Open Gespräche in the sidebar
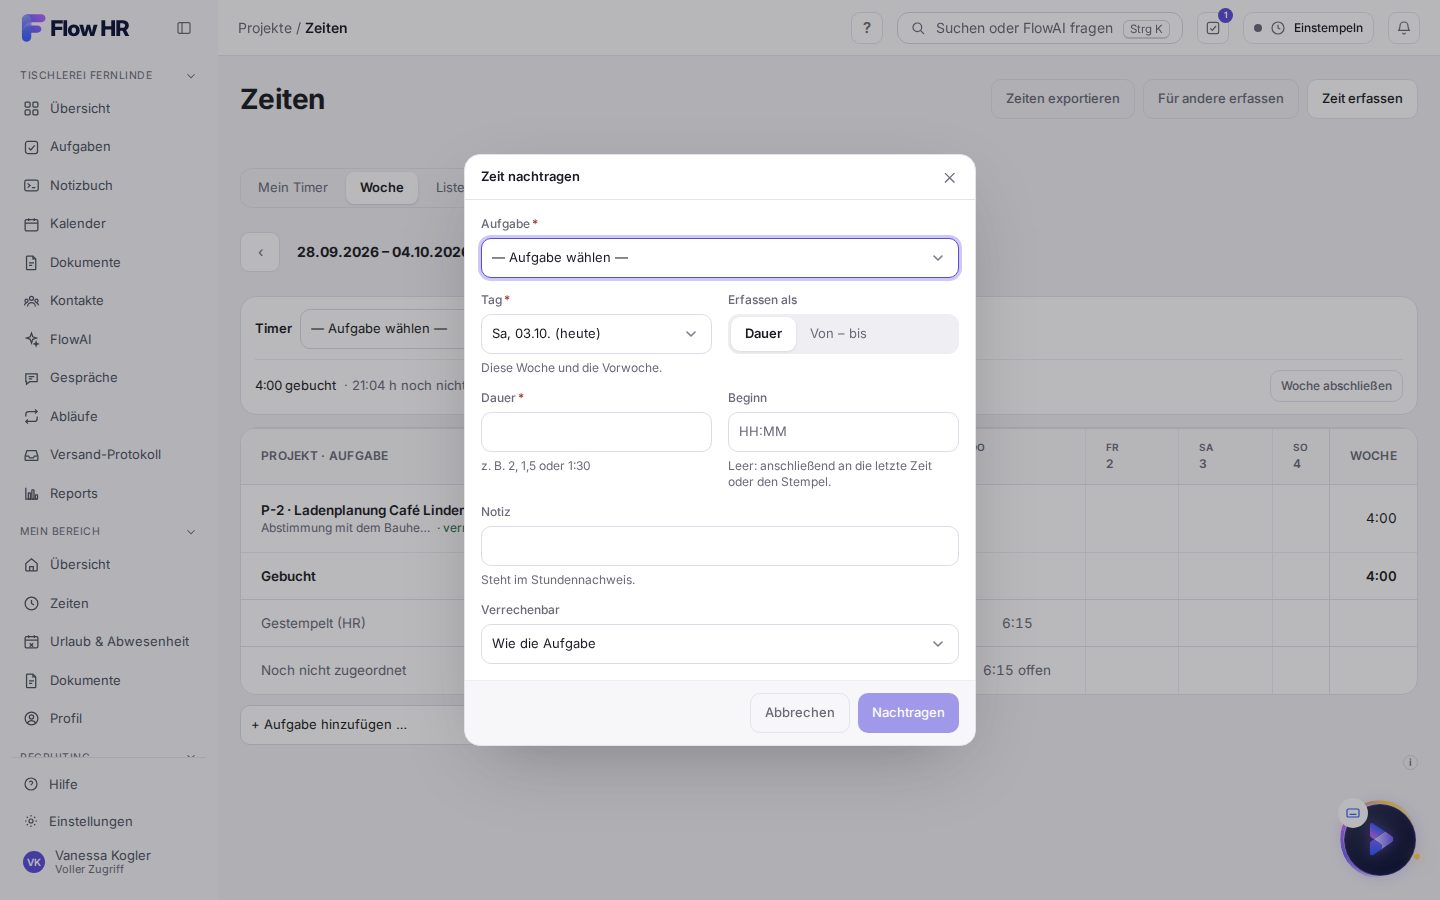The height and width of the screenshot is (900, 1440). pyautogui.click(x=108, y=378)
